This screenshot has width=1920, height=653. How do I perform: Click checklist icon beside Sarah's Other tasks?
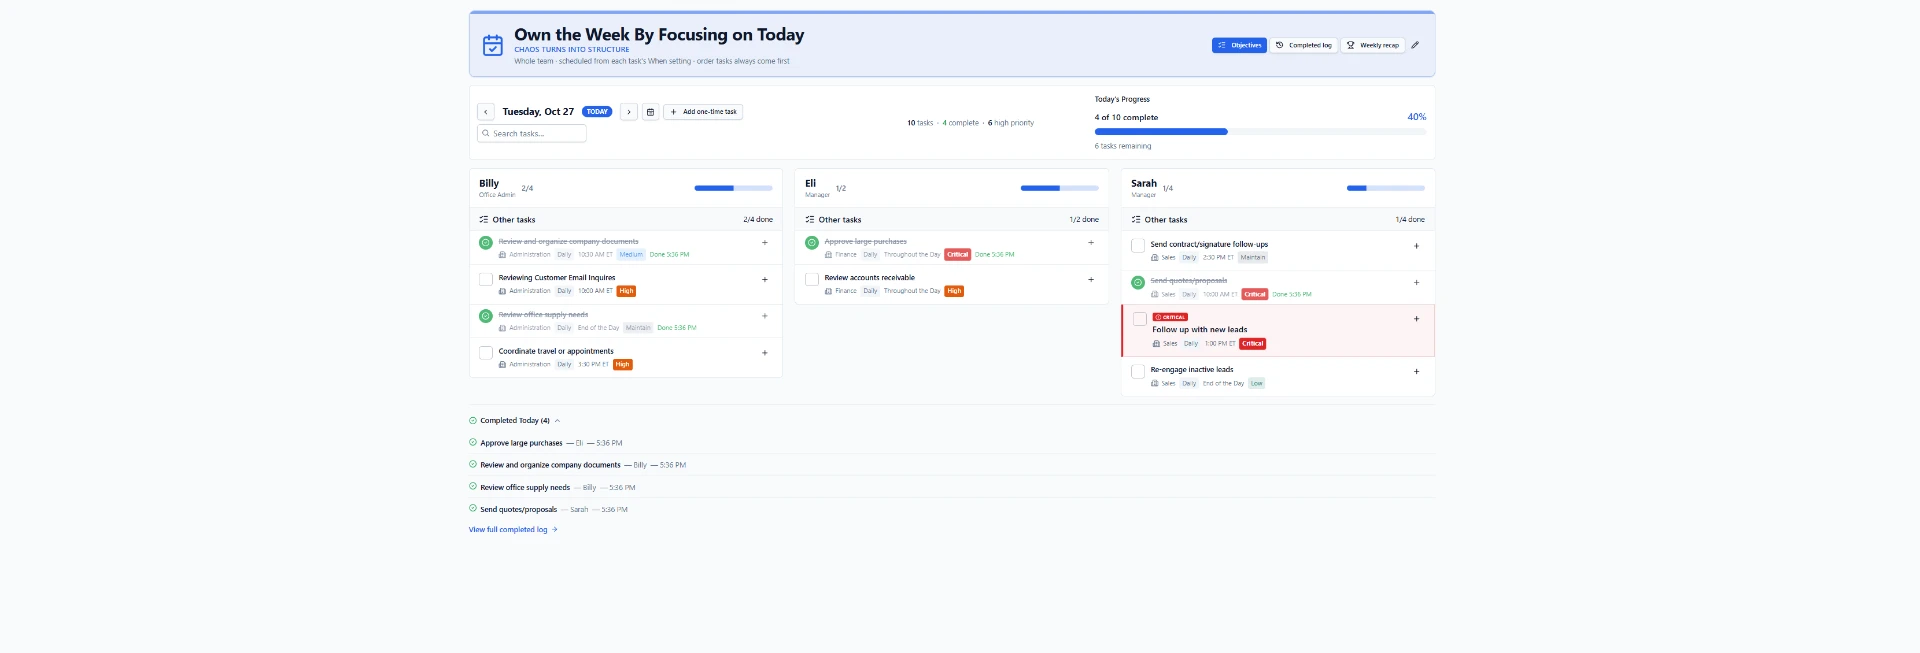pos(1136,219)
